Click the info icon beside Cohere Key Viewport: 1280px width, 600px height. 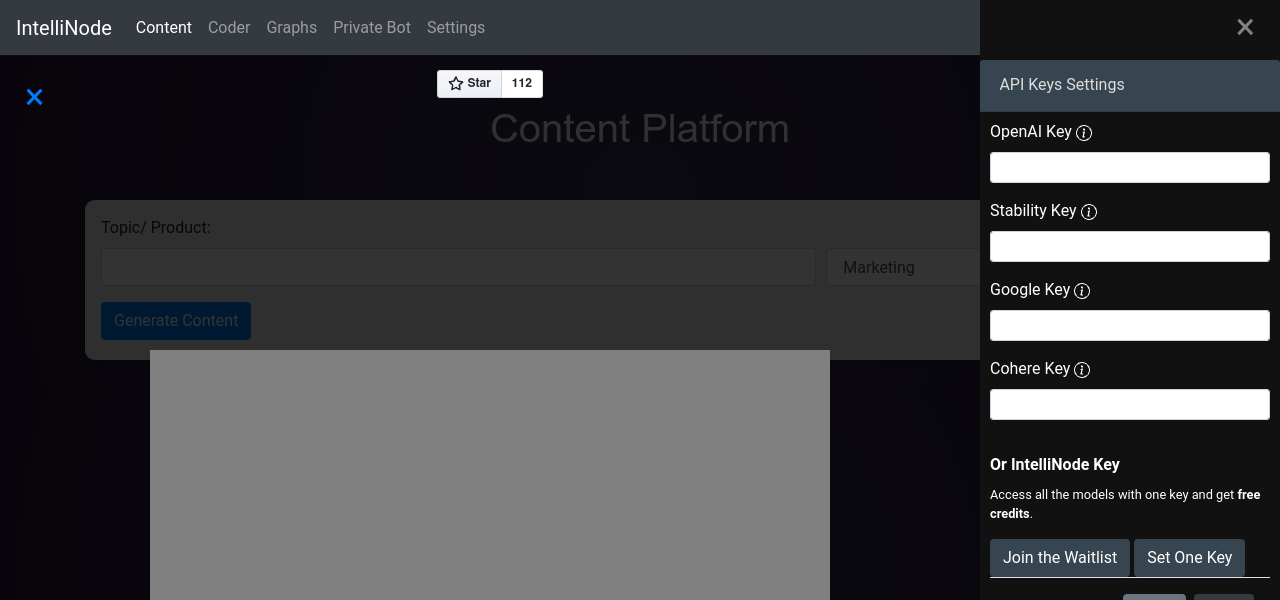coord(1082,370)
